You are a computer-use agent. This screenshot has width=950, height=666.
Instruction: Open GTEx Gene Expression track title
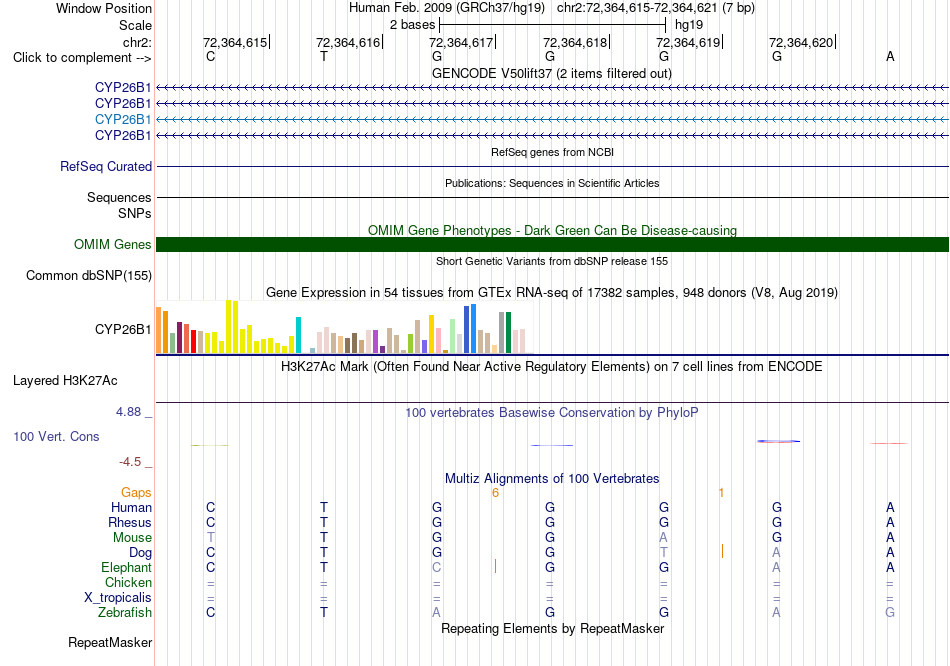click(x=552, y=293)
